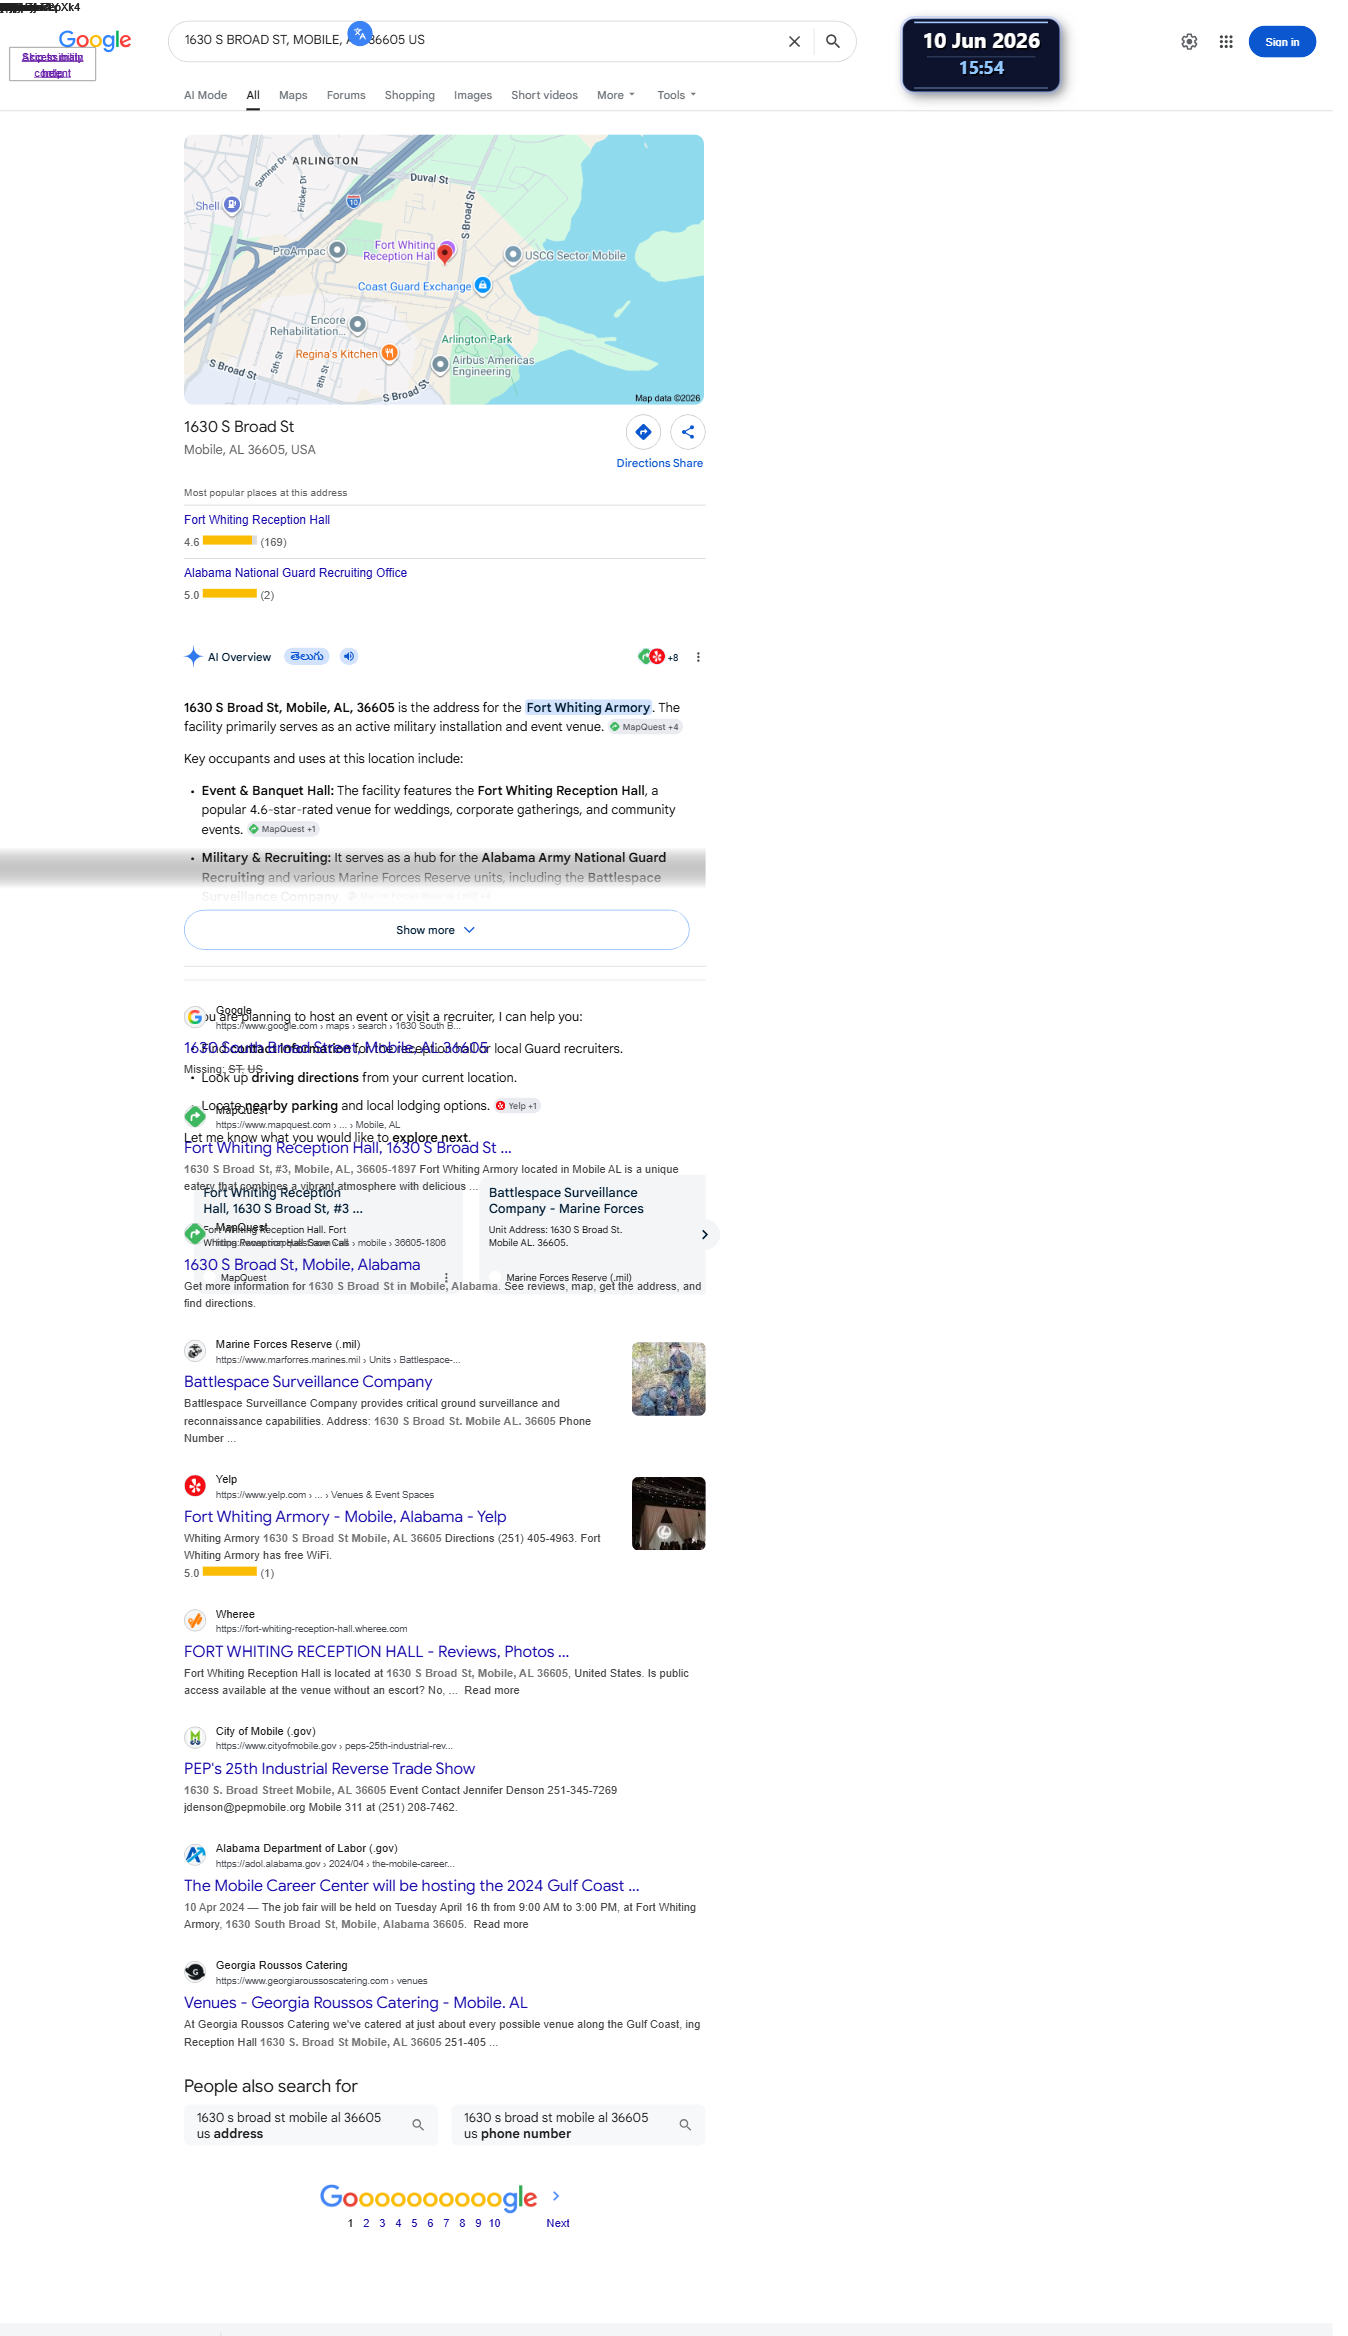Viewport: 1348px width, 2336px height.
Task: Open the Google apps grid icon
Action: coord(1226,42)
